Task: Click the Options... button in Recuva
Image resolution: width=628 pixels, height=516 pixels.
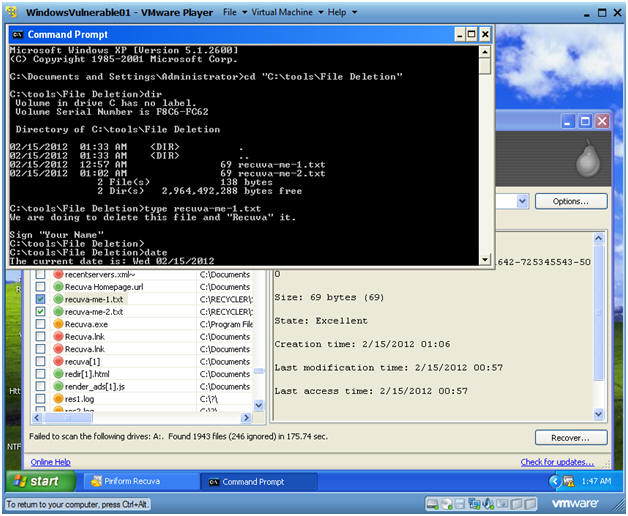Action: [x=571, y=201]
